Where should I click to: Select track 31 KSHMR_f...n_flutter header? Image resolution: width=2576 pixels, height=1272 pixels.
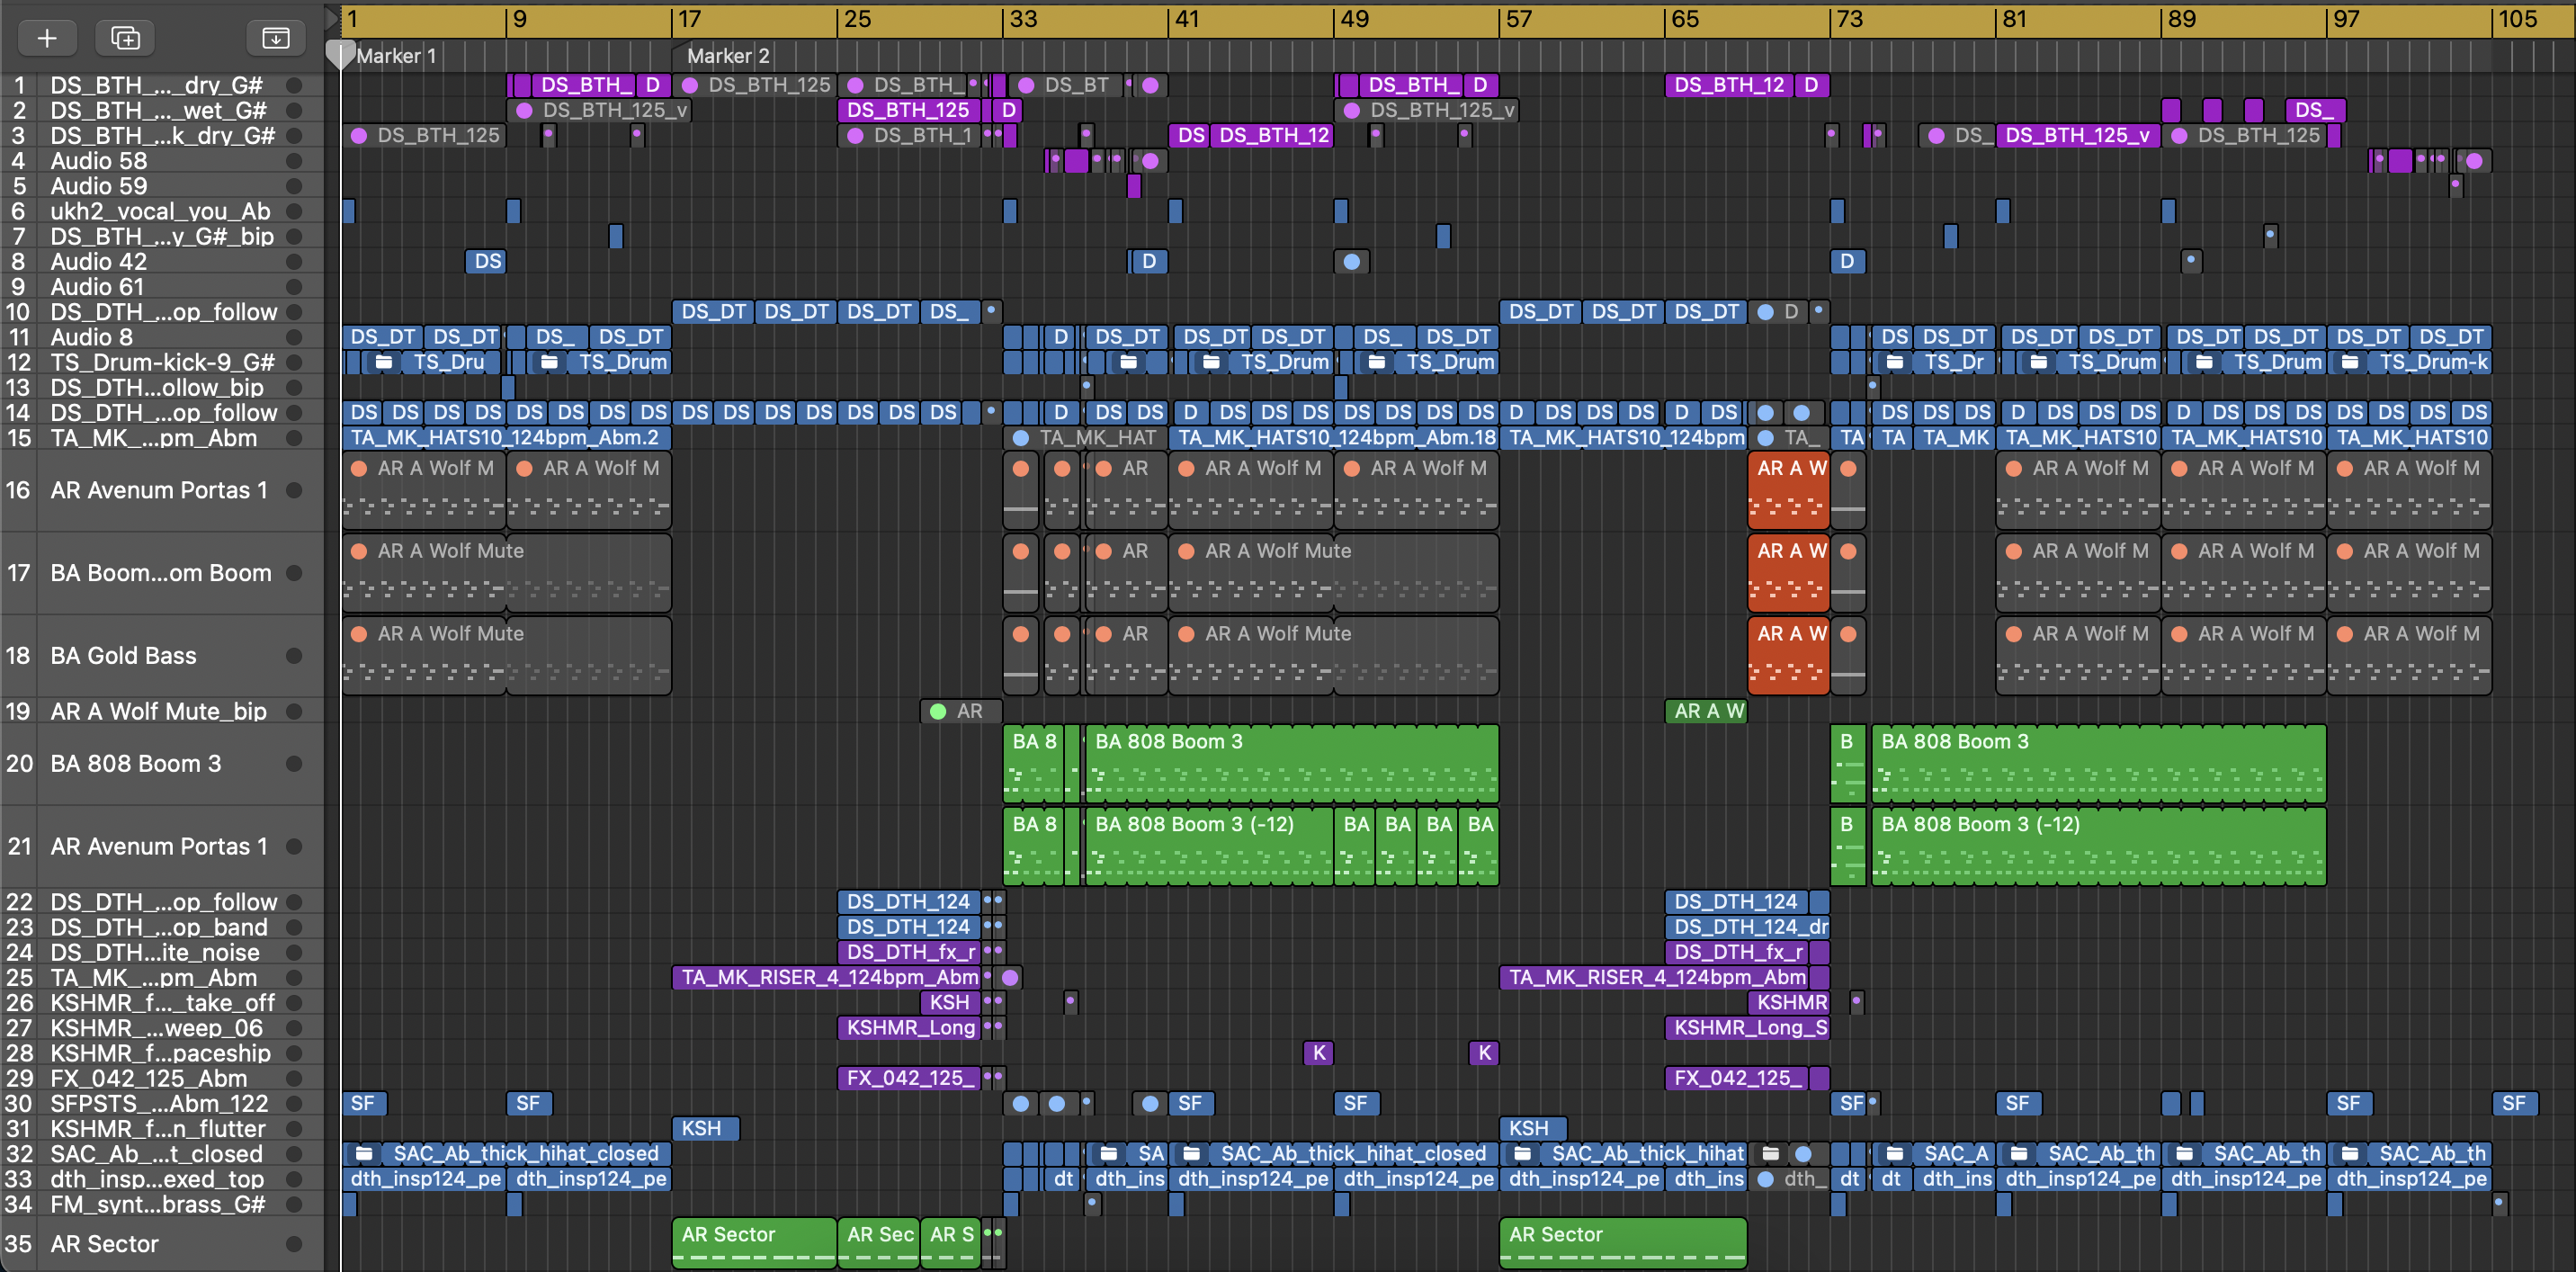[x=162, y=1128]
